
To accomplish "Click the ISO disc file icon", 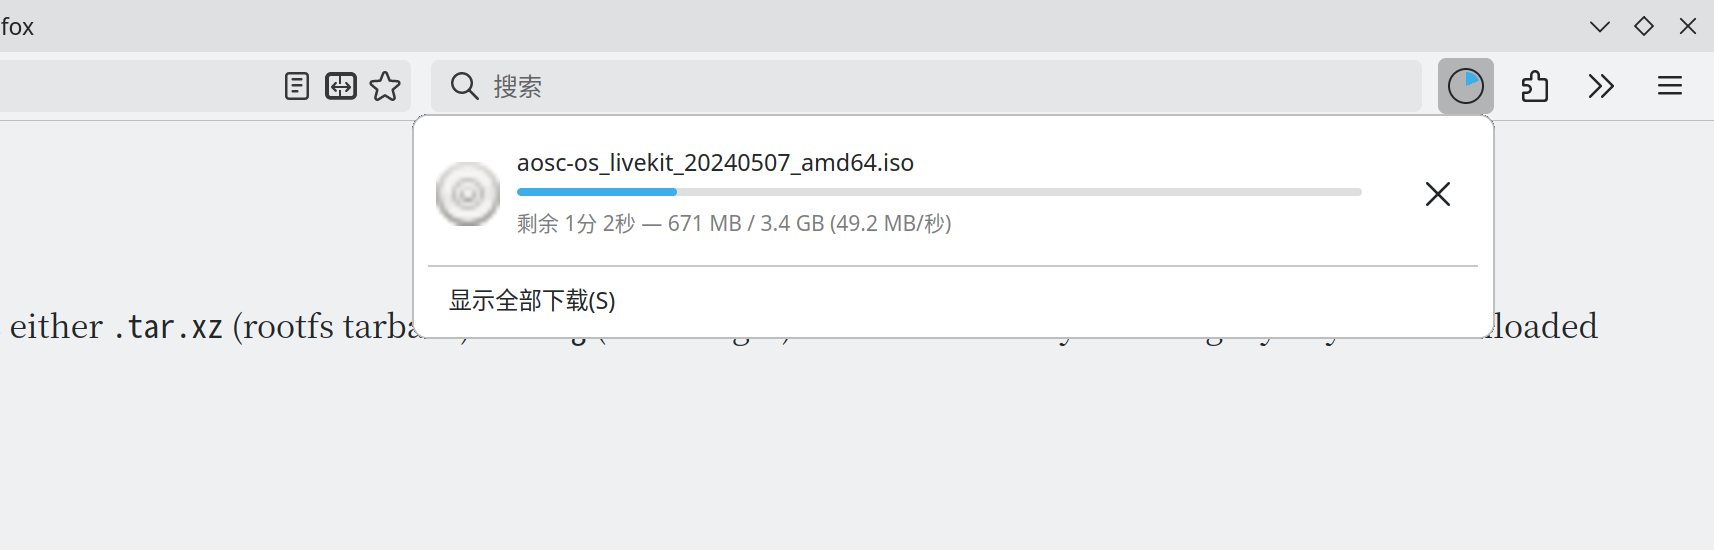I will click(x=468, y=193).
